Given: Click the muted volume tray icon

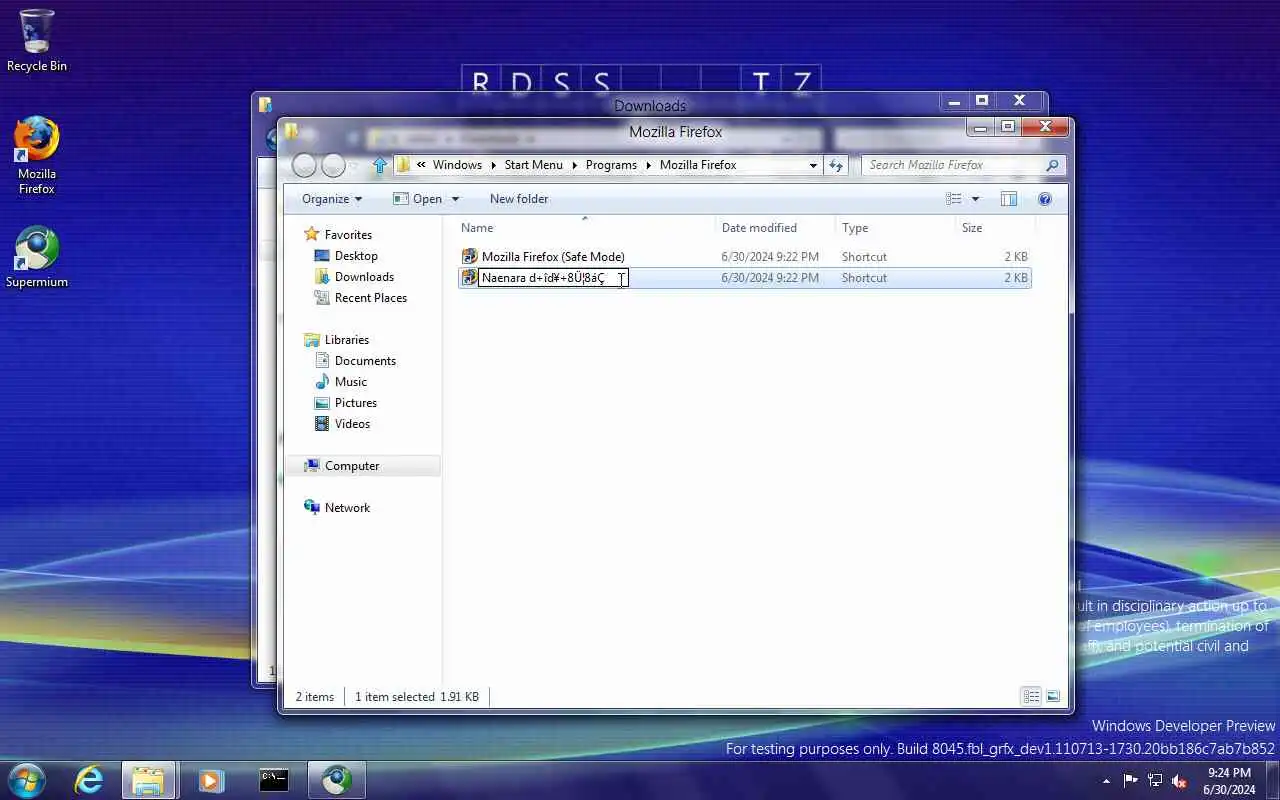Looking at the screenshot, I should [1179, 781].
